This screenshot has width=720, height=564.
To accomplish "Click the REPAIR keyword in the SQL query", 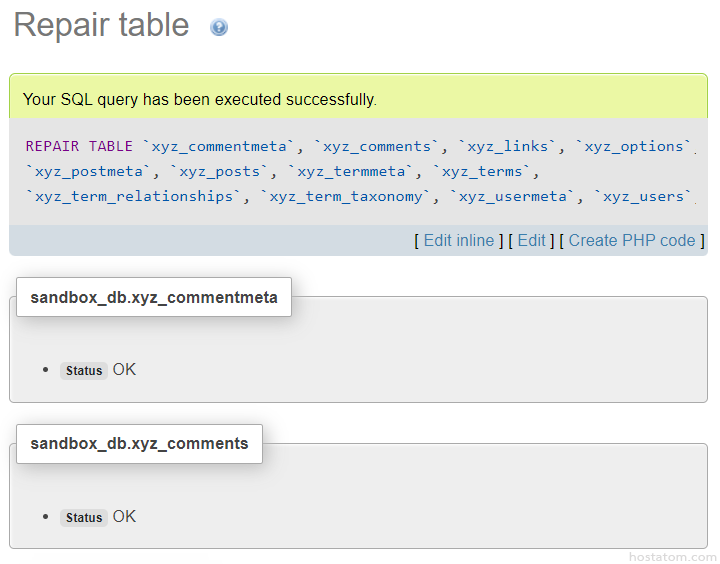I will coord(52,146).
